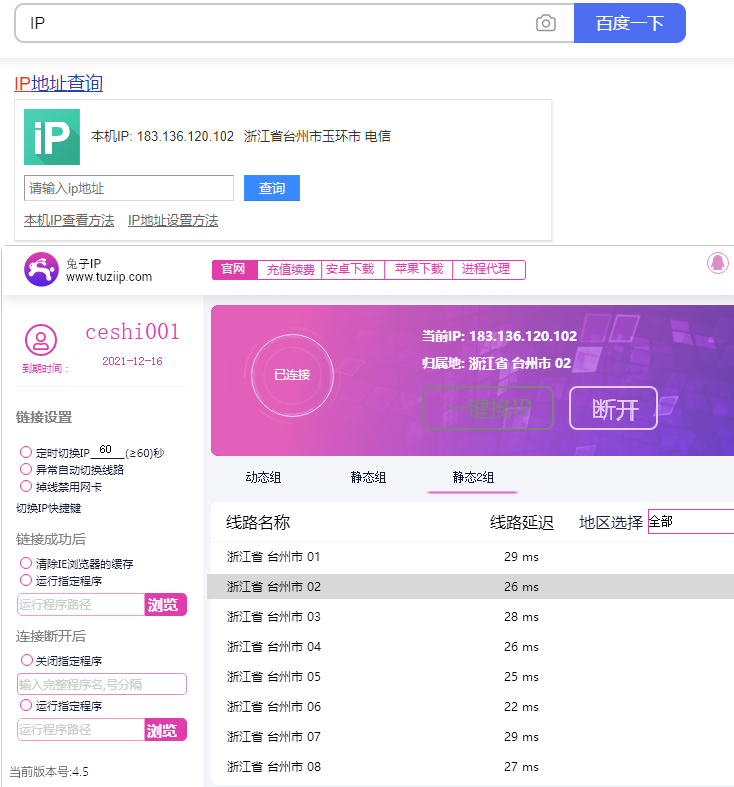The image size is (734, 787).
Task: Click the 断开 disconnect button
Action: click(x=614, y=409)
